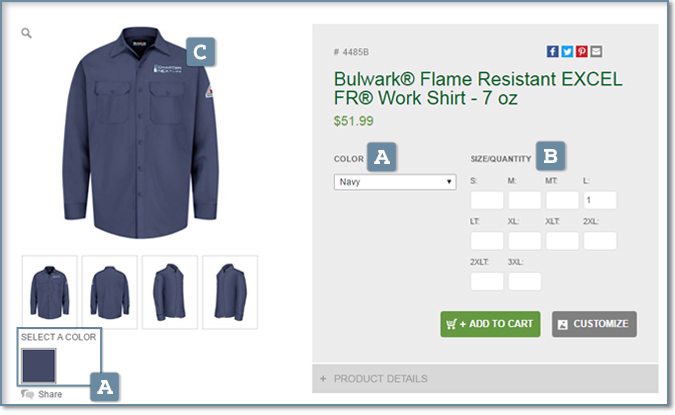Expand the Product Details section
675x415 pixels.
coord(485,378)
